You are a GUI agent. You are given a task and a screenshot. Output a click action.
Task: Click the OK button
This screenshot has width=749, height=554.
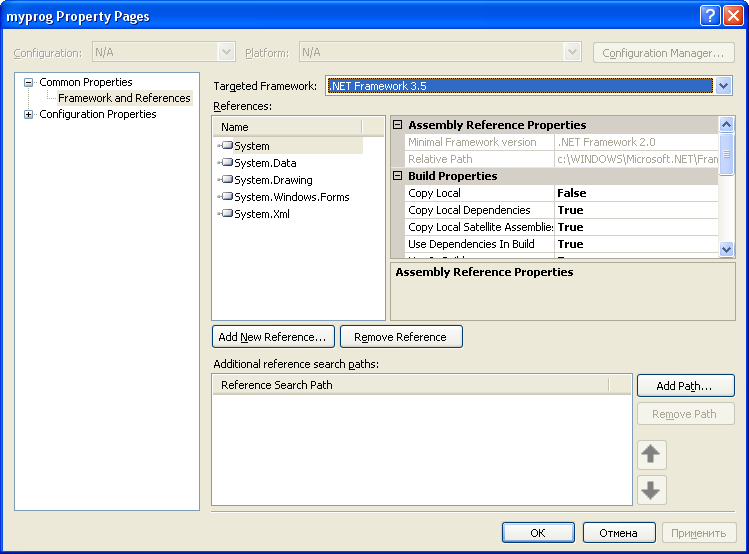pyautogui.click(x=538, y=533)
